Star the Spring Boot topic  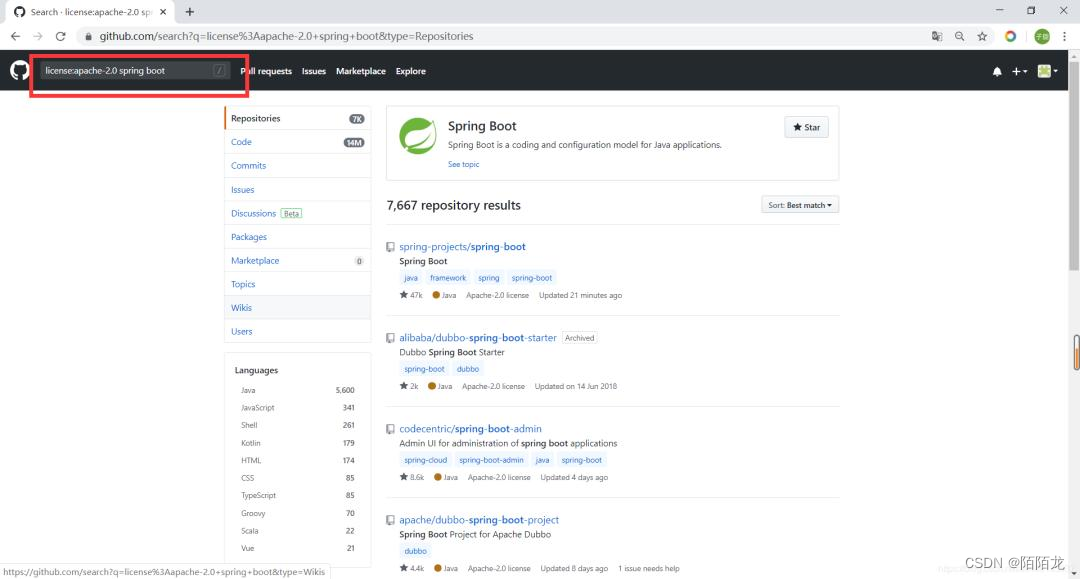coord(806,127)
